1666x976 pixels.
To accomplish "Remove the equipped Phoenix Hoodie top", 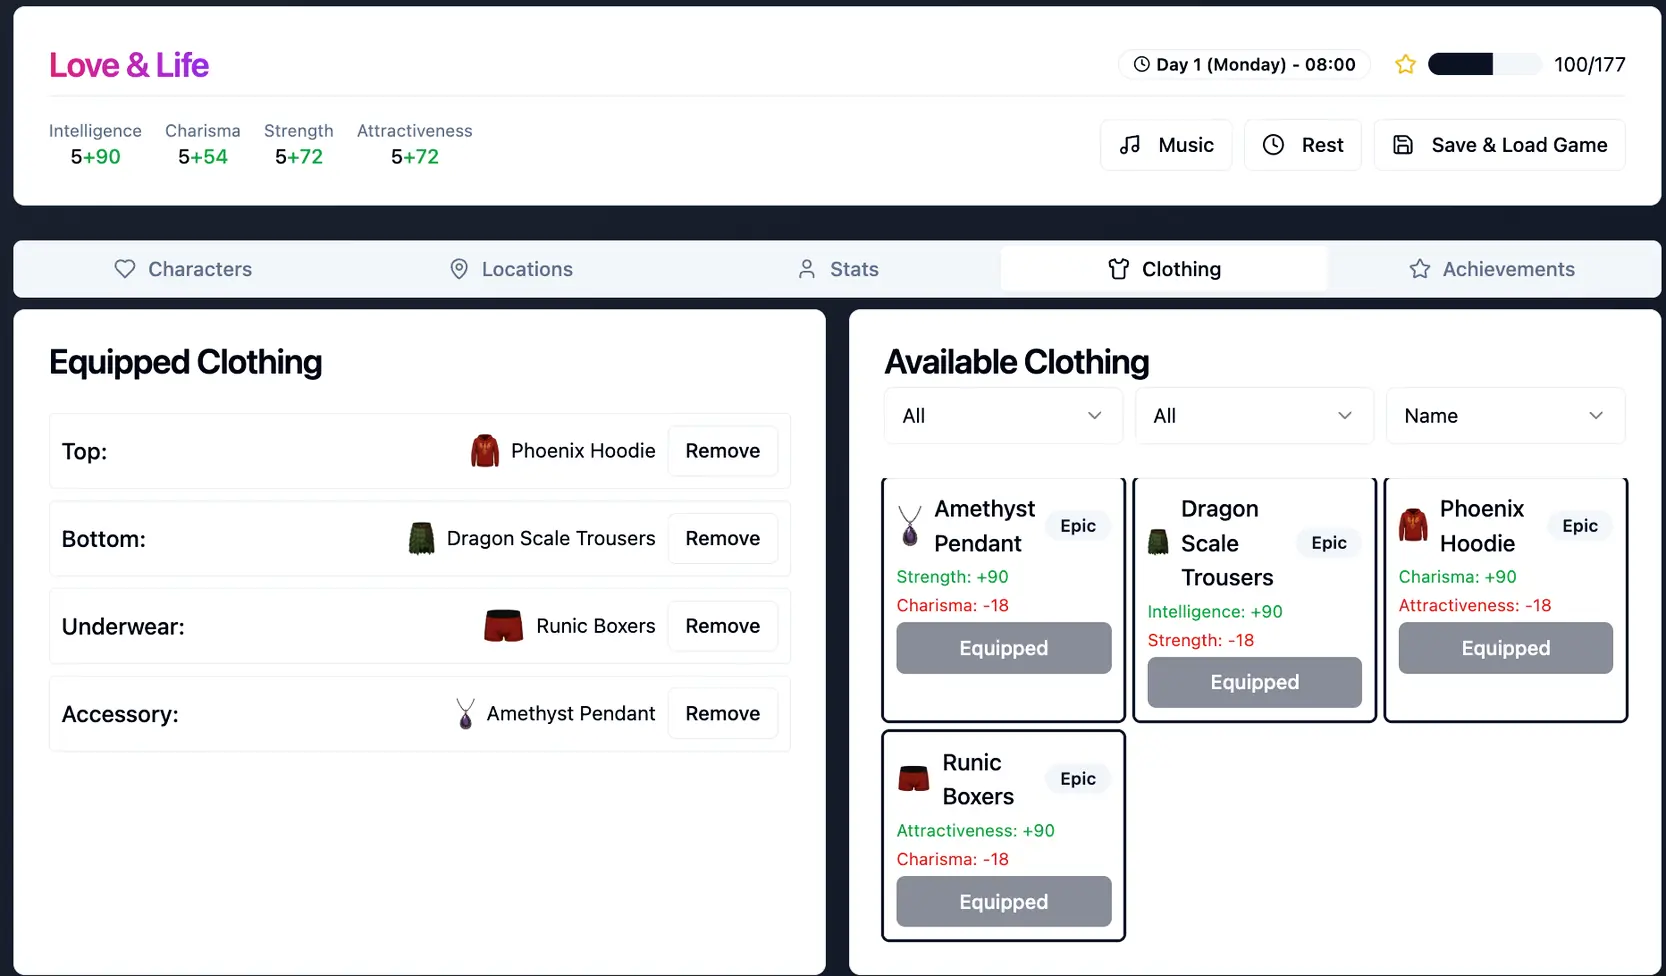I will point(722,451).
